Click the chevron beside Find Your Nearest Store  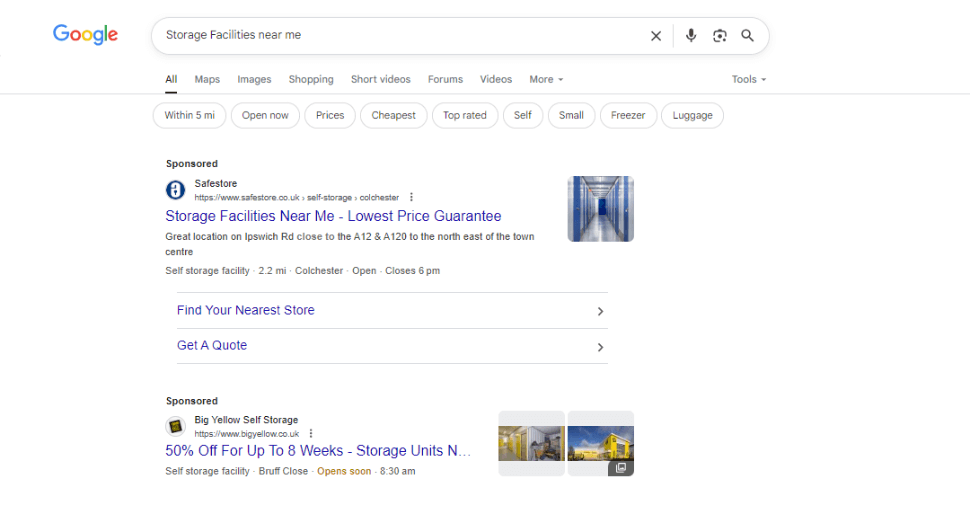600,311
